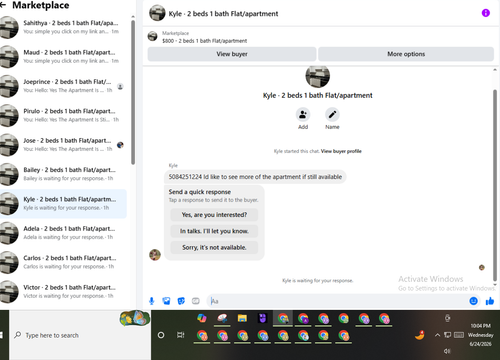Viewport: 500px width, 360px height.
Task: Click the touch keyboard tray icon
Action: [x=459, y=335]
